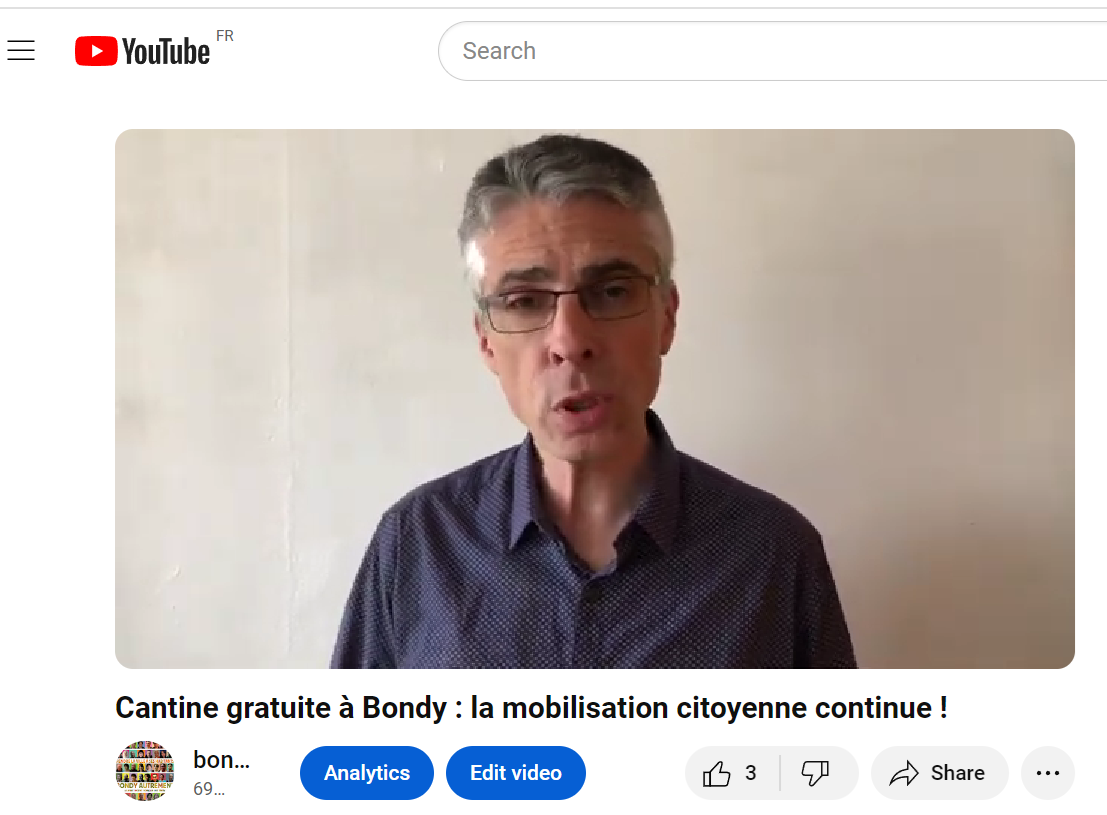Open the channel name link starting with bon
The image size is (1107, 815).
pos(222,760)
